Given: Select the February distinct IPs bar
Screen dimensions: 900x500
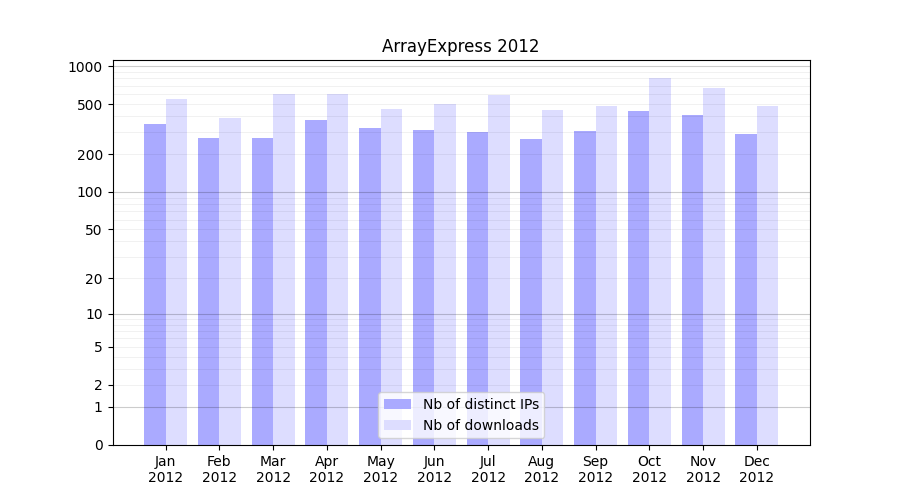Looking at the screenshot, I should pos(209,291).
